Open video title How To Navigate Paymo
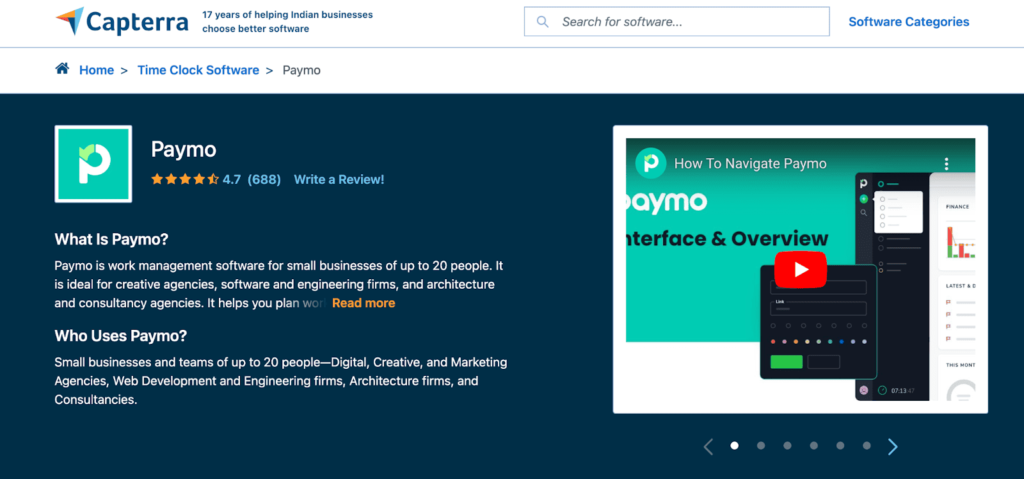This screenshot has height=479, width=1024. click(x=750, y=163)
